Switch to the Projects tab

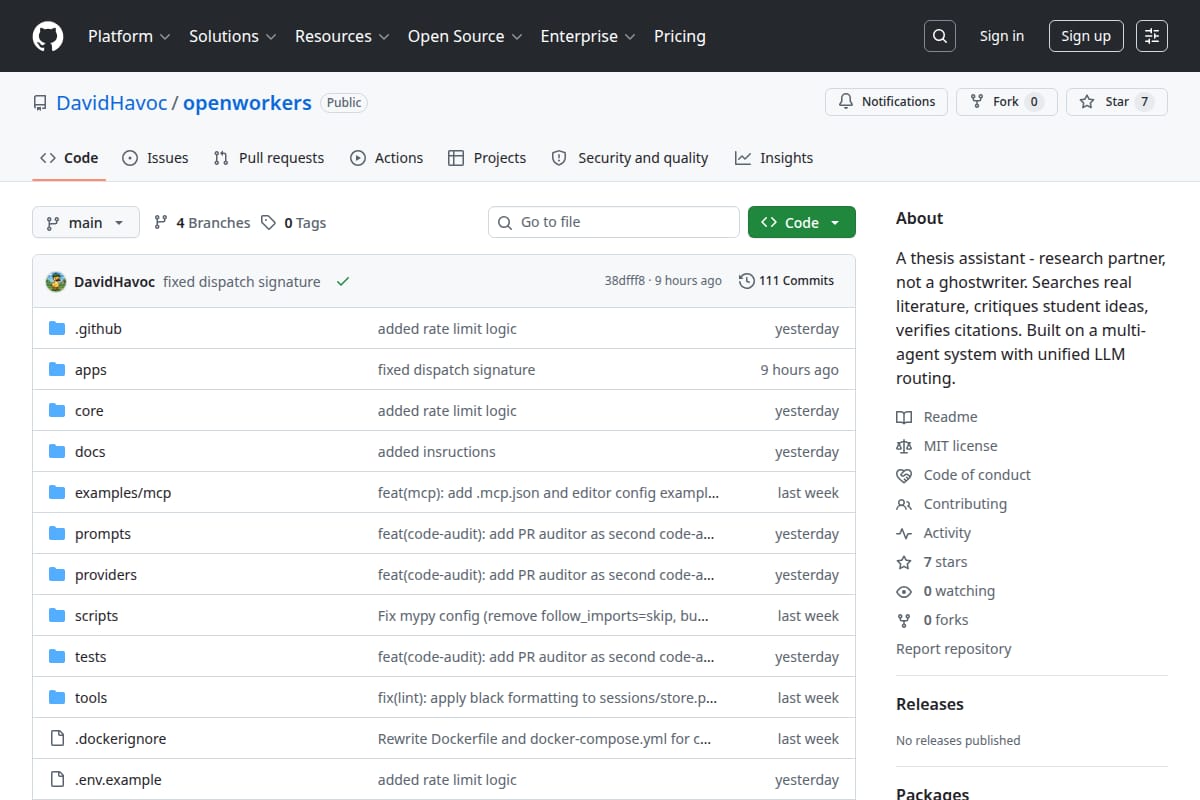pos(487,158)
